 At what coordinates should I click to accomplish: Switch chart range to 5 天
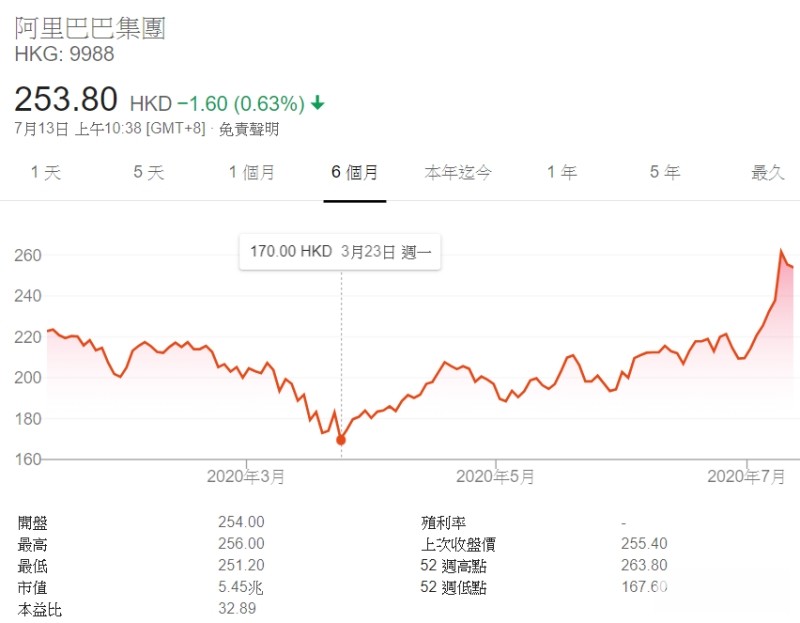click(x=149, y=172)
